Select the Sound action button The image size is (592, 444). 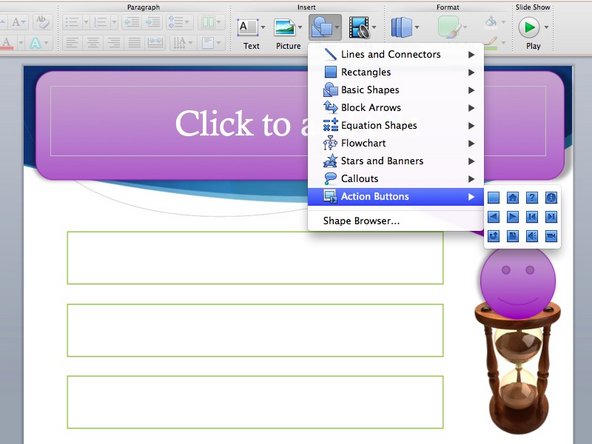tap(532, 236)
